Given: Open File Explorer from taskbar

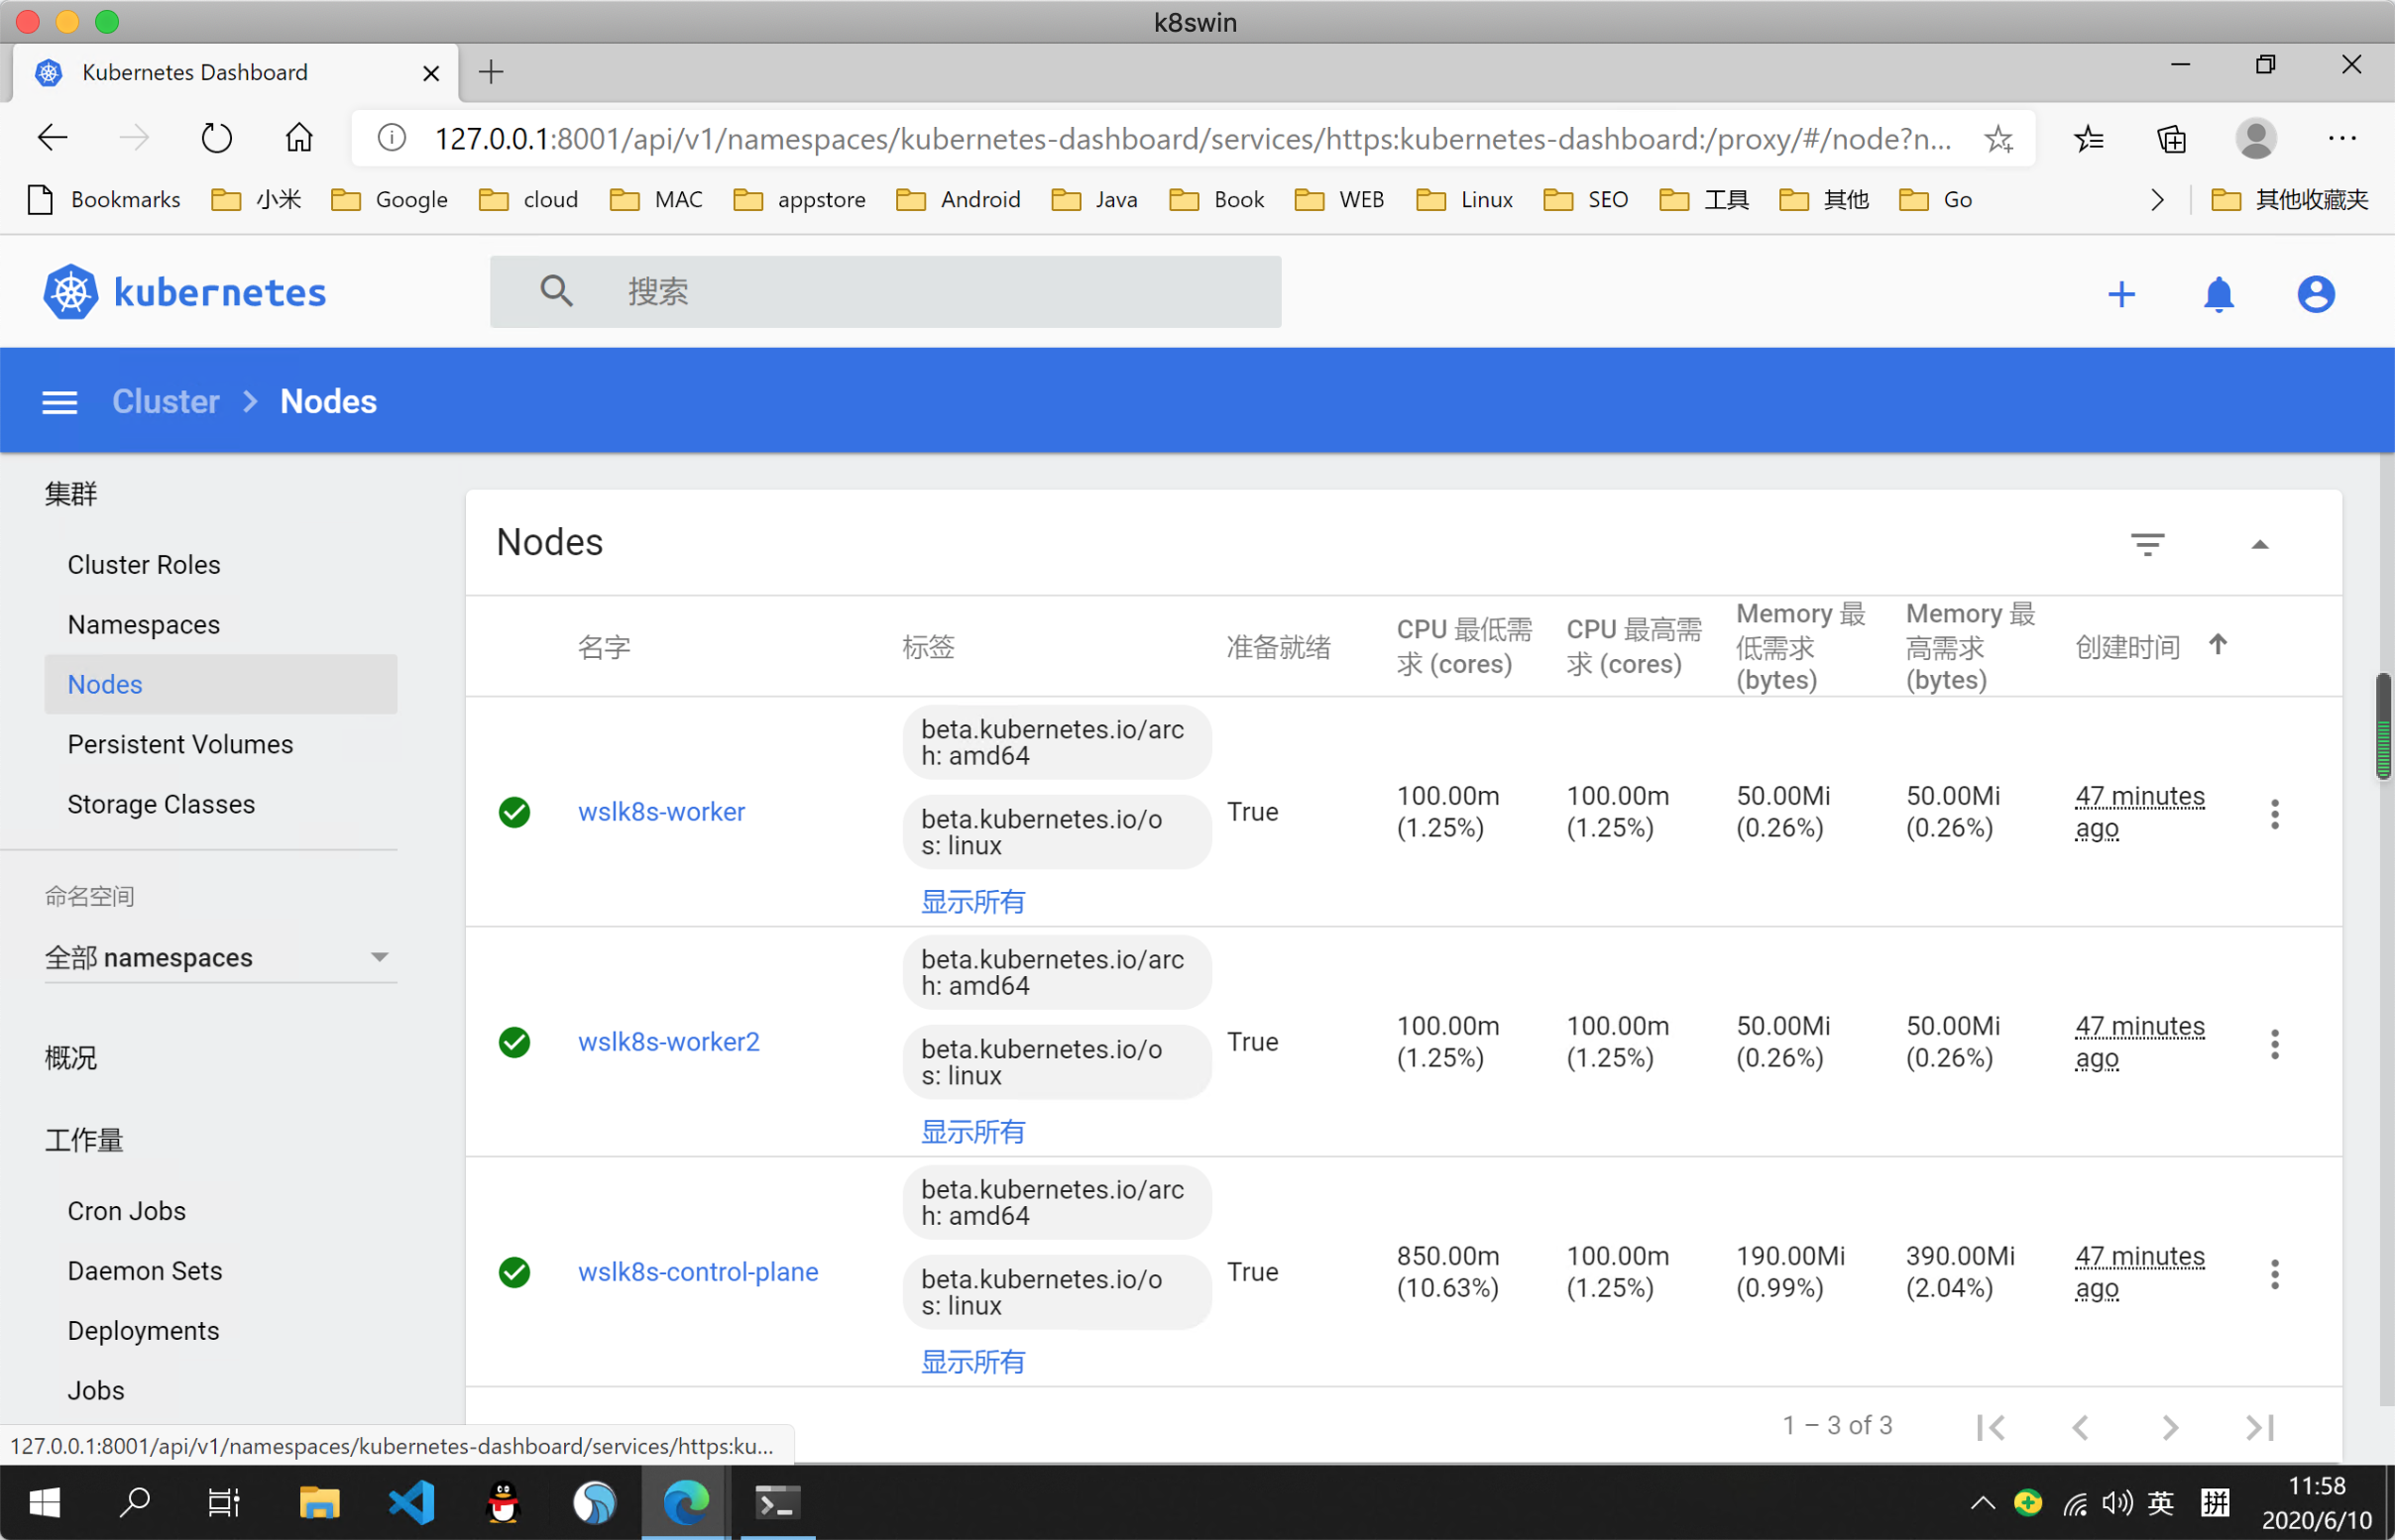Looking at the screenshot, I should point(319,1502).
